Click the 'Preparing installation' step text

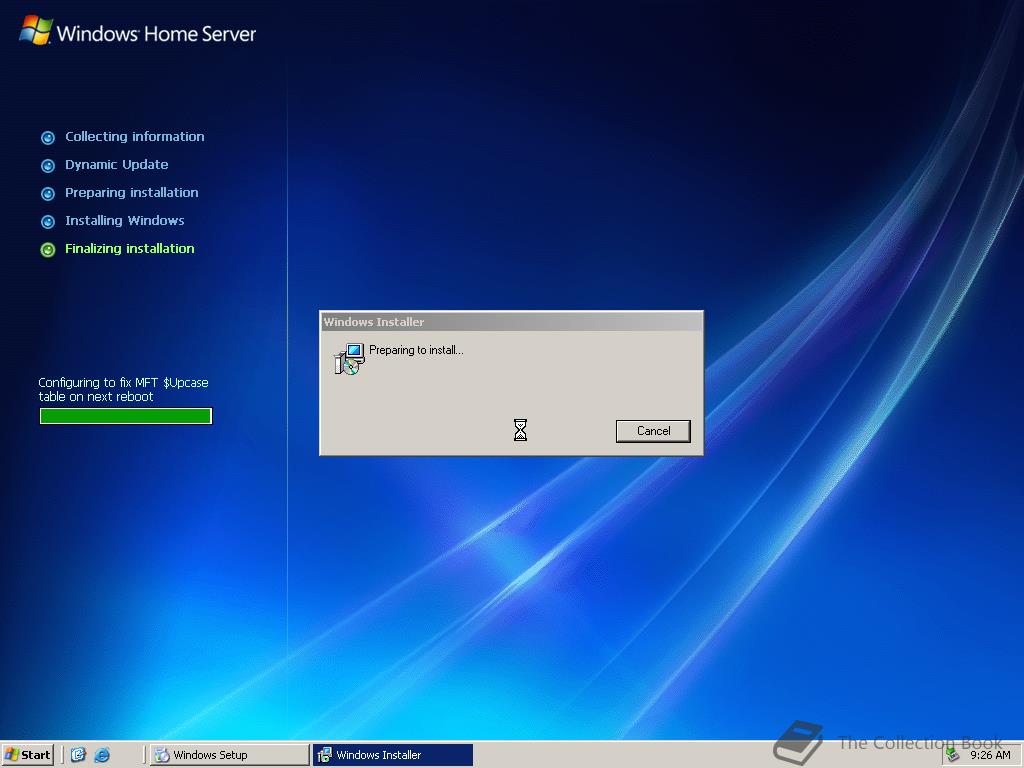pyautogui.click(x=131, y=193)
